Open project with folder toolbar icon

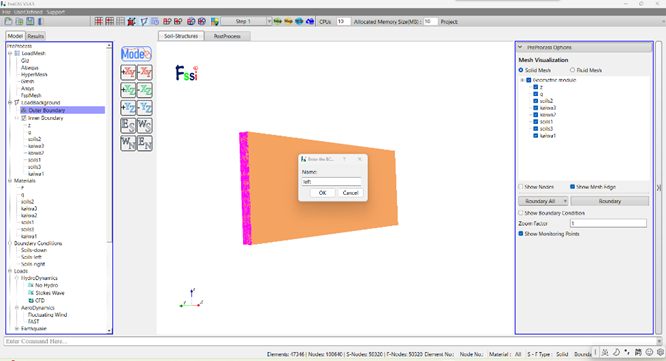(8, 21)
